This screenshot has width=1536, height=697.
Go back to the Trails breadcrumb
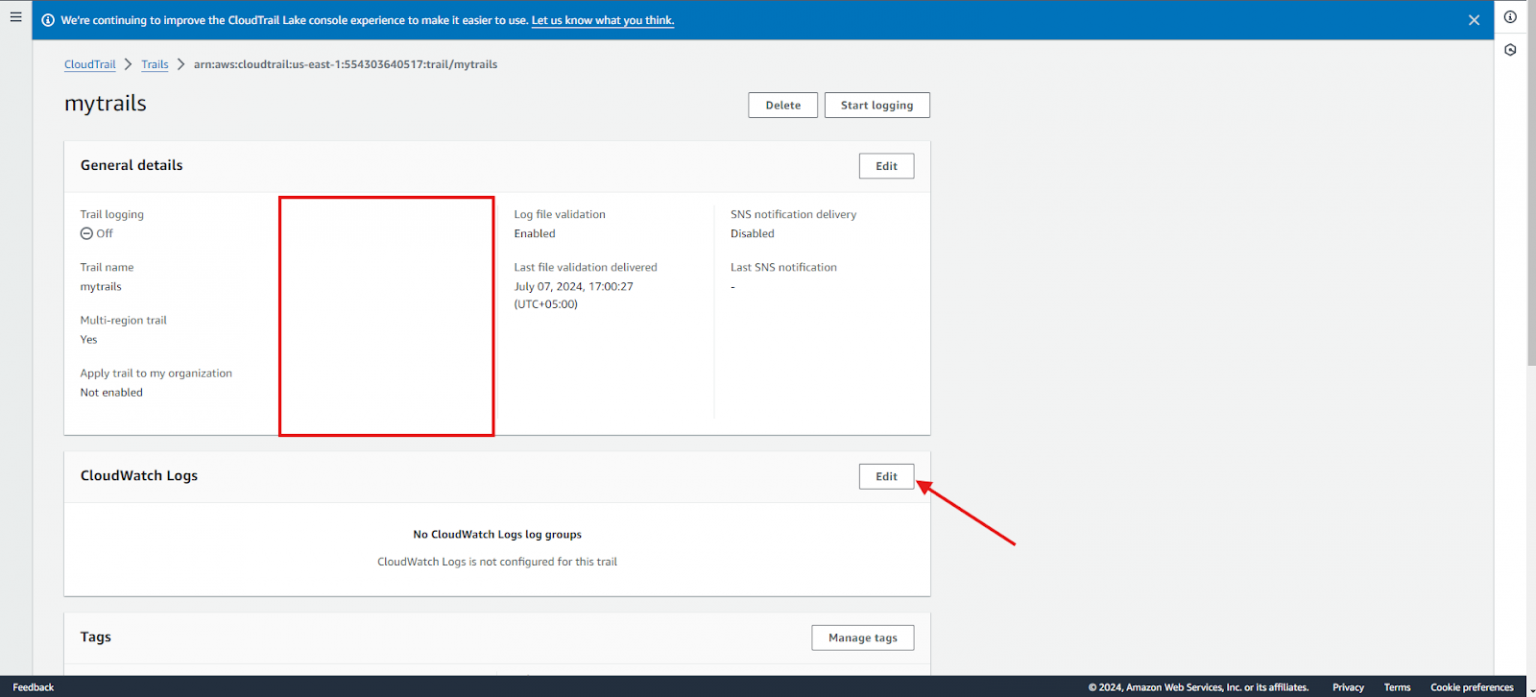[154, 64]
